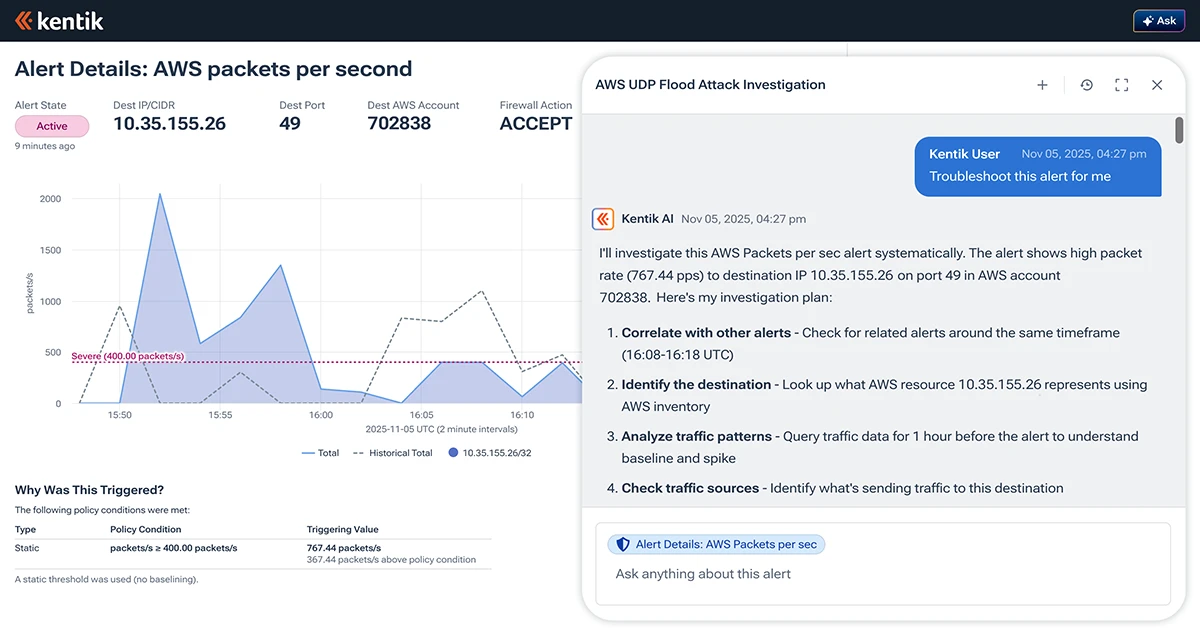
Task: Open the Ask assistant from the top bar
Action: tap(1158, 19)
